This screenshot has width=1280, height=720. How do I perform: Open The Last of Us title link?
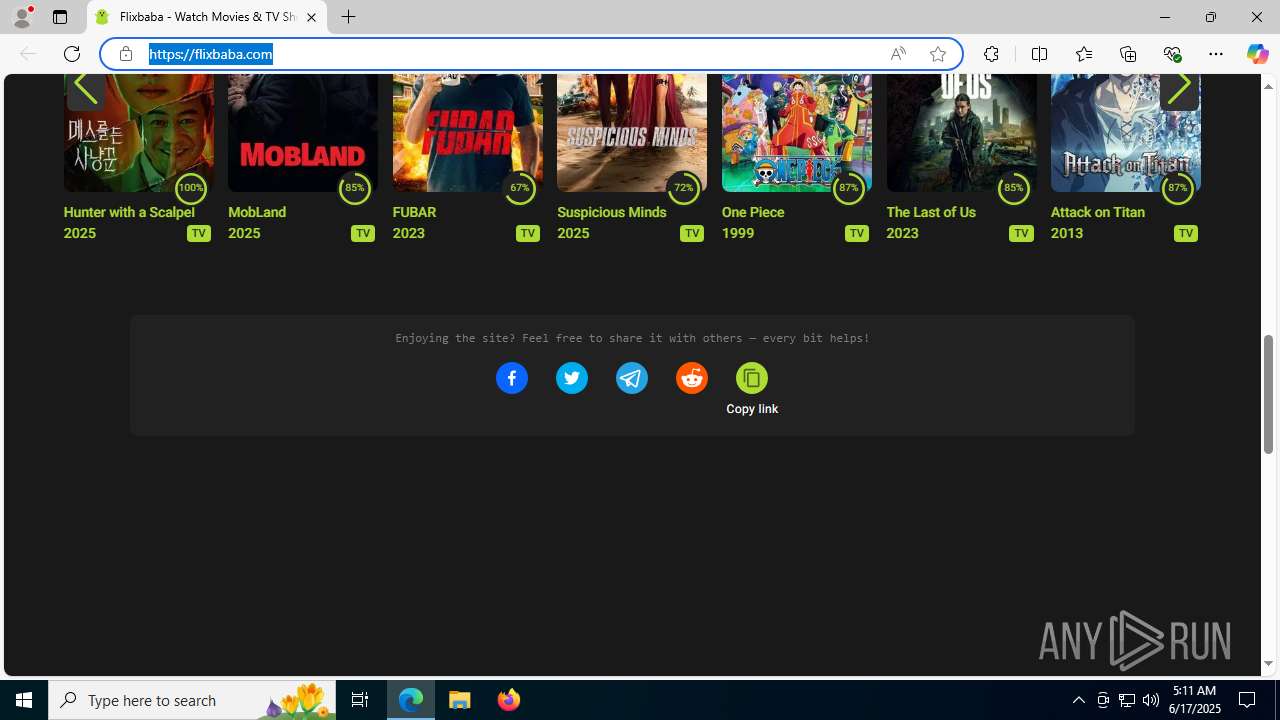click(x=931, y=212)
